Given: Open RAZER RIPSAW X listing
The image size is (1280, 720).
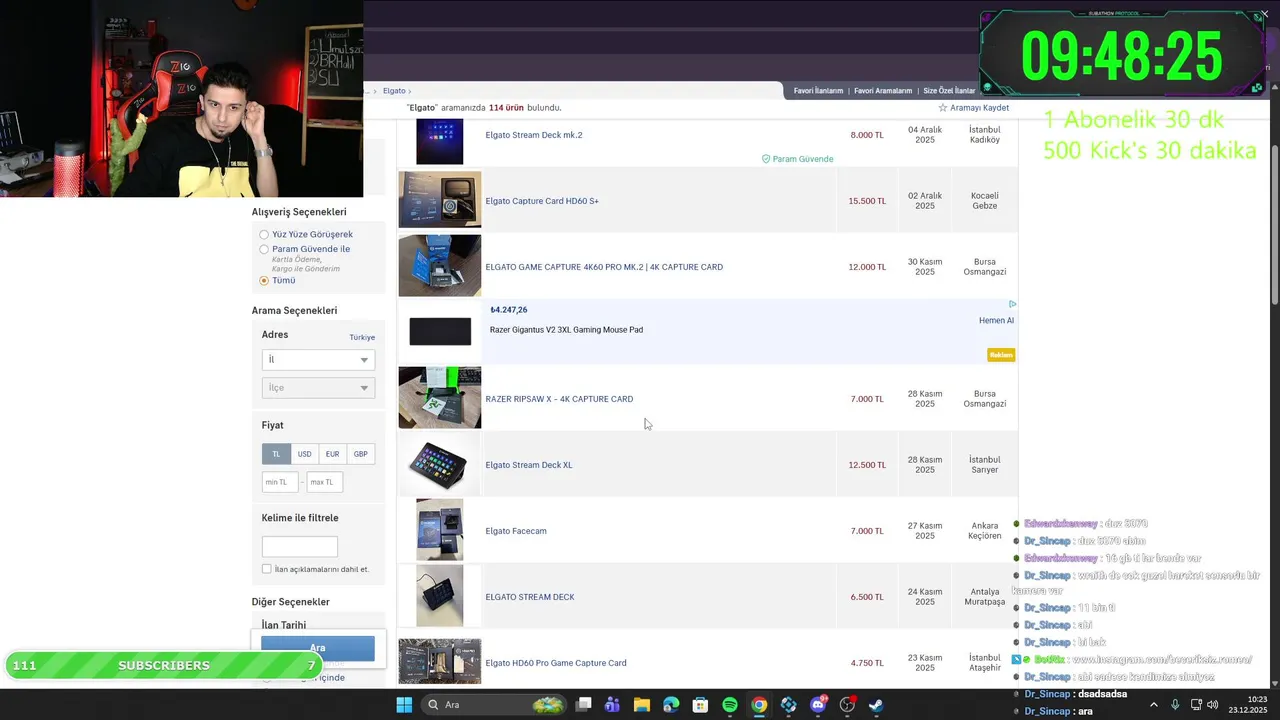Looking at the screenshot, I should (559, 399).
